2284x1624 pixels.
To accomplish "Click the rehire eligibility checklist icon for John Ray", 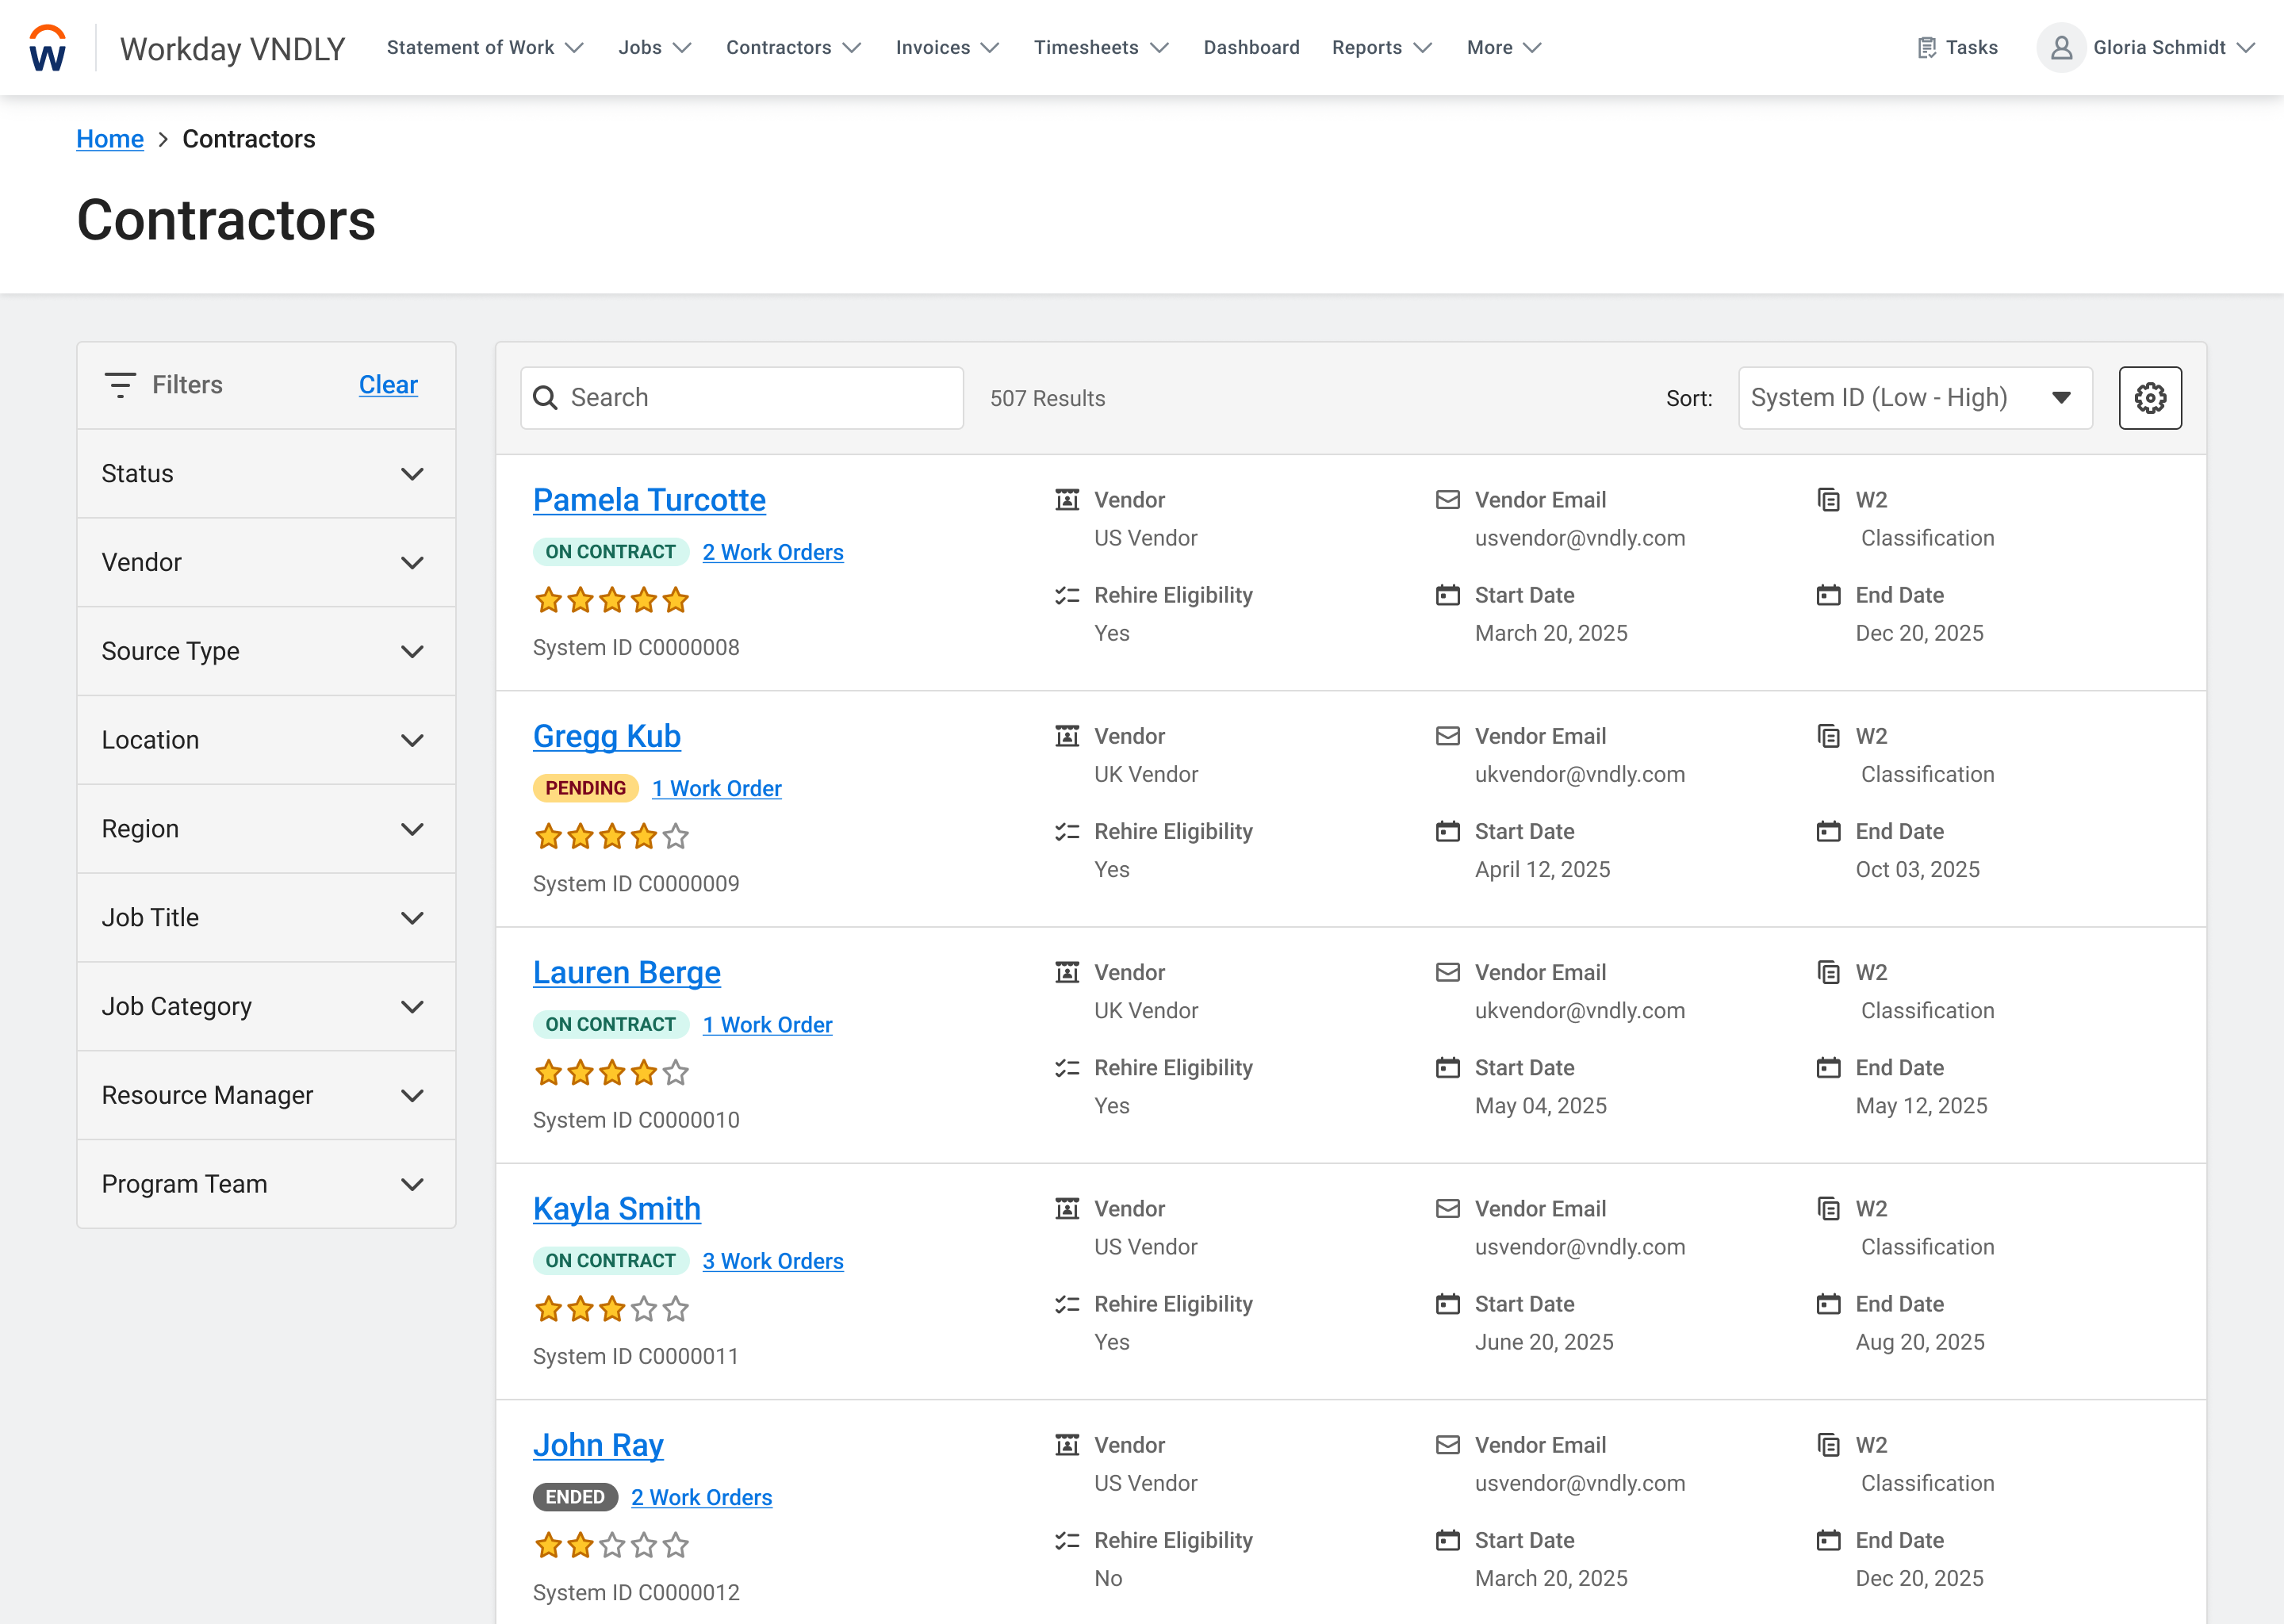I will pos(1067,1540).
